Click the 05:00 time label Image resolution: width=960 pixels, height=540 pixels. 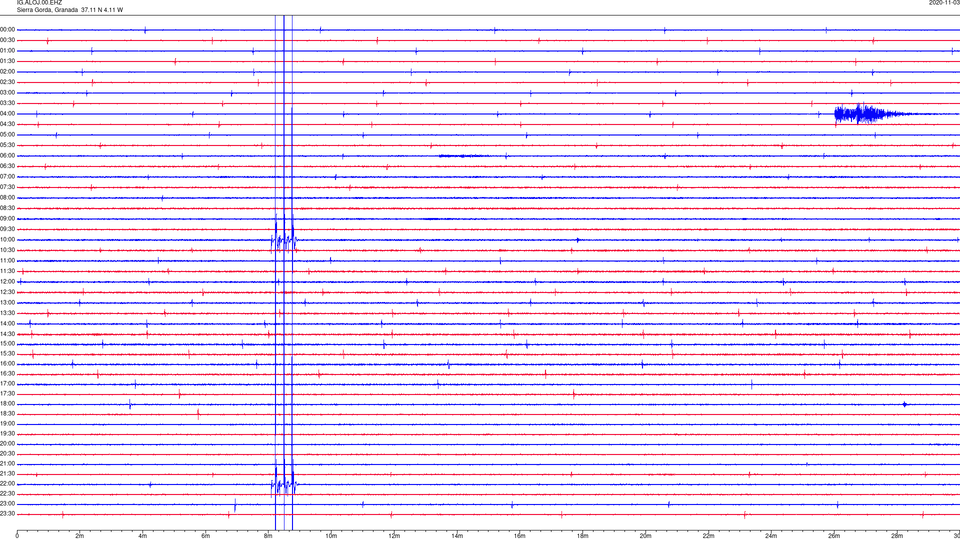[7, 135]
